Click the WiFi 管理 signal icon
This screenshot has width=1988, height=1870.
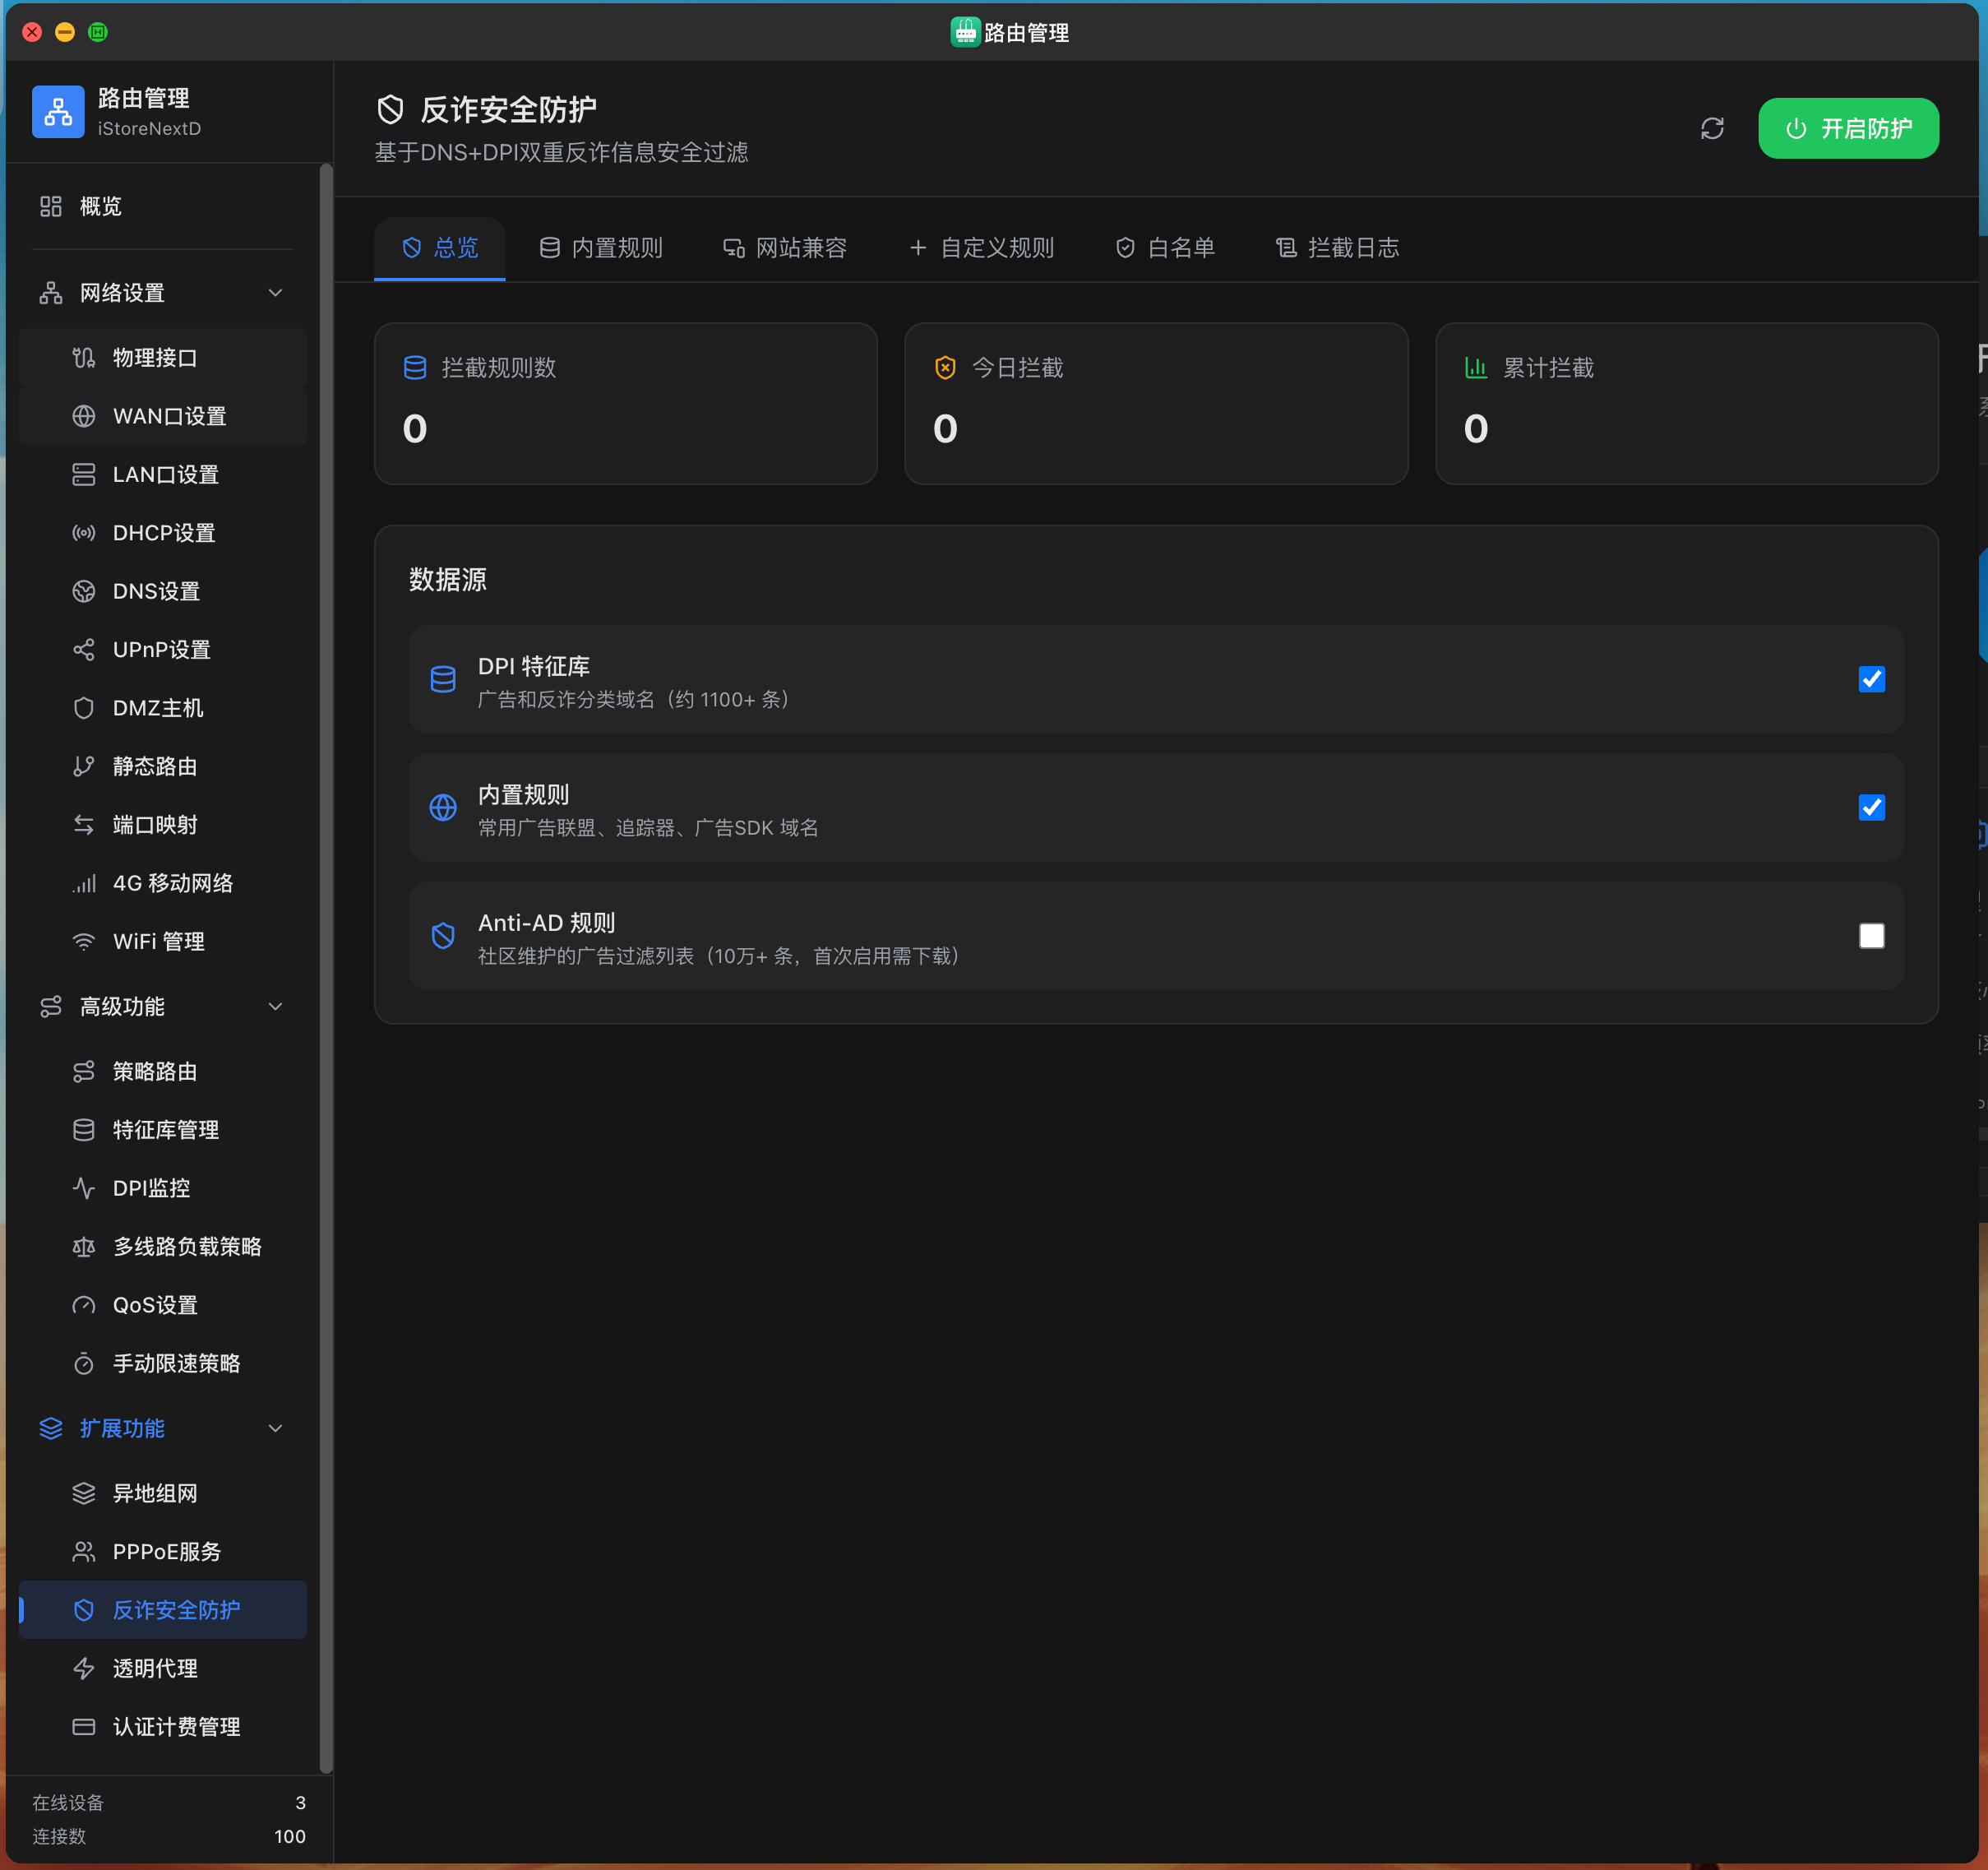click(x=84, y=941)
